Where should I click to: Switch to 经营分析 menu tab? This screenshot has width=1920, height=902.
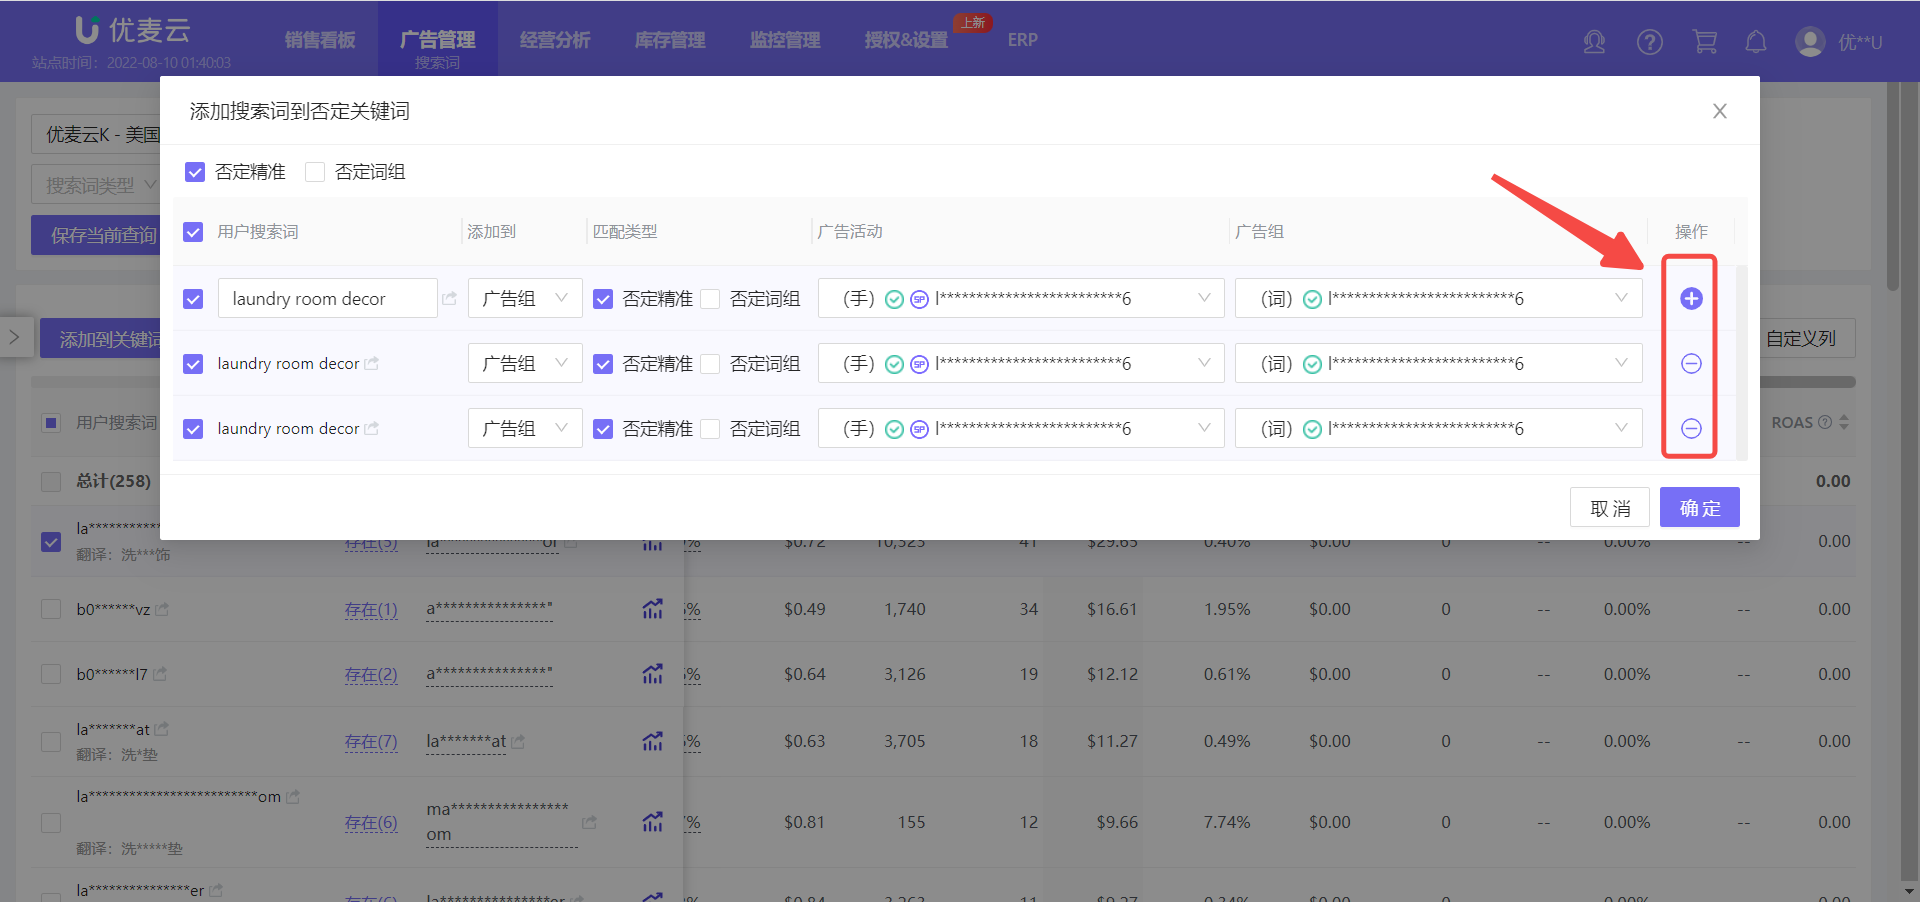[x=555, y=40]
